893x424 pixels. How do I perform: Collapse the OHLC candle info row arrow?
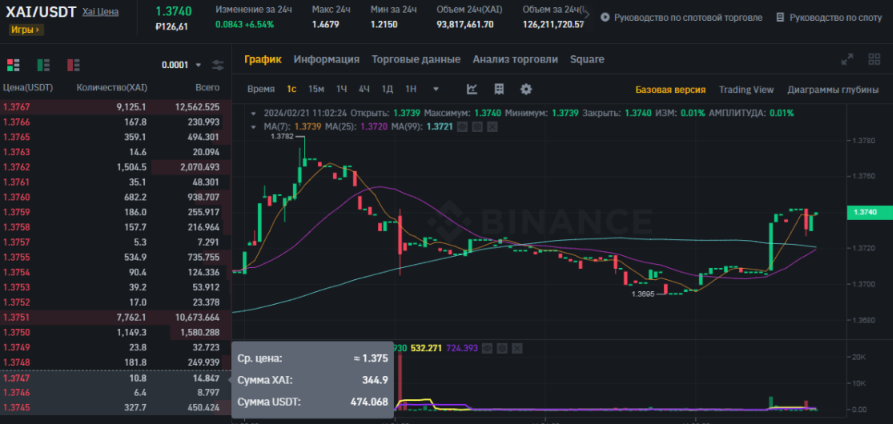click(x=253, y=113)
